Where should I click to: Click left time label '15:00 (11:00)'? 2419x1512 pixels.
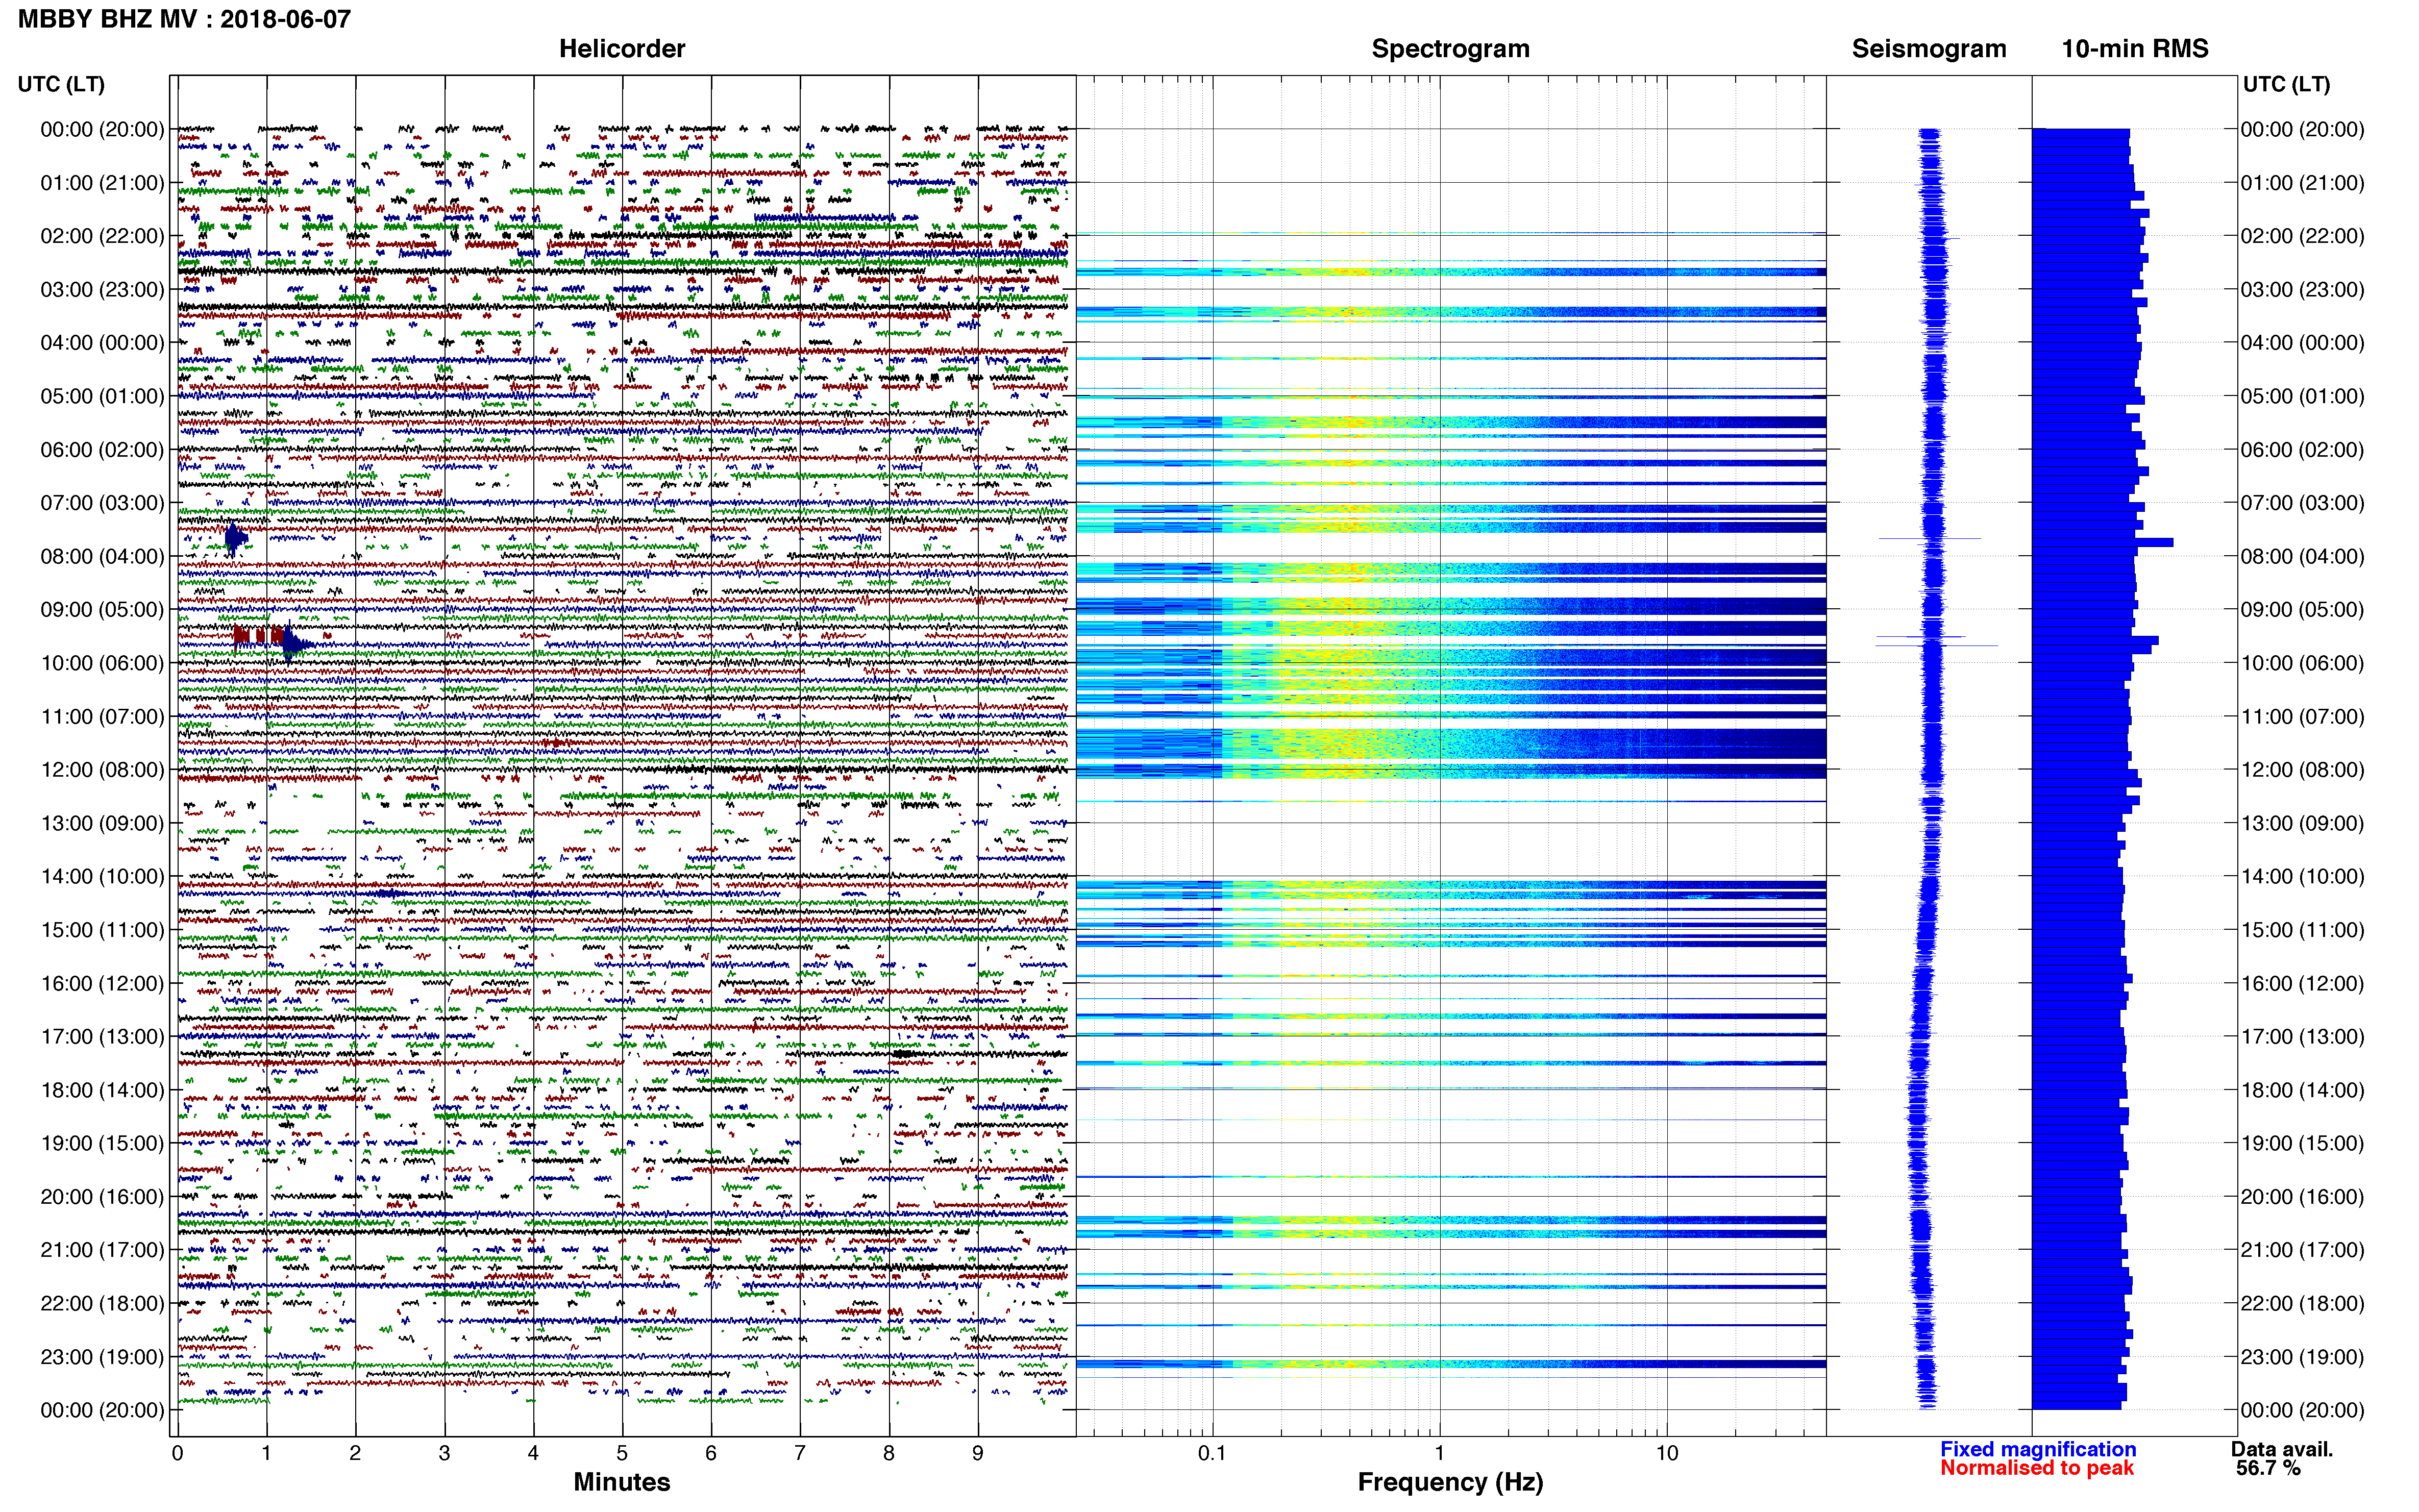[x=102, y=930]
